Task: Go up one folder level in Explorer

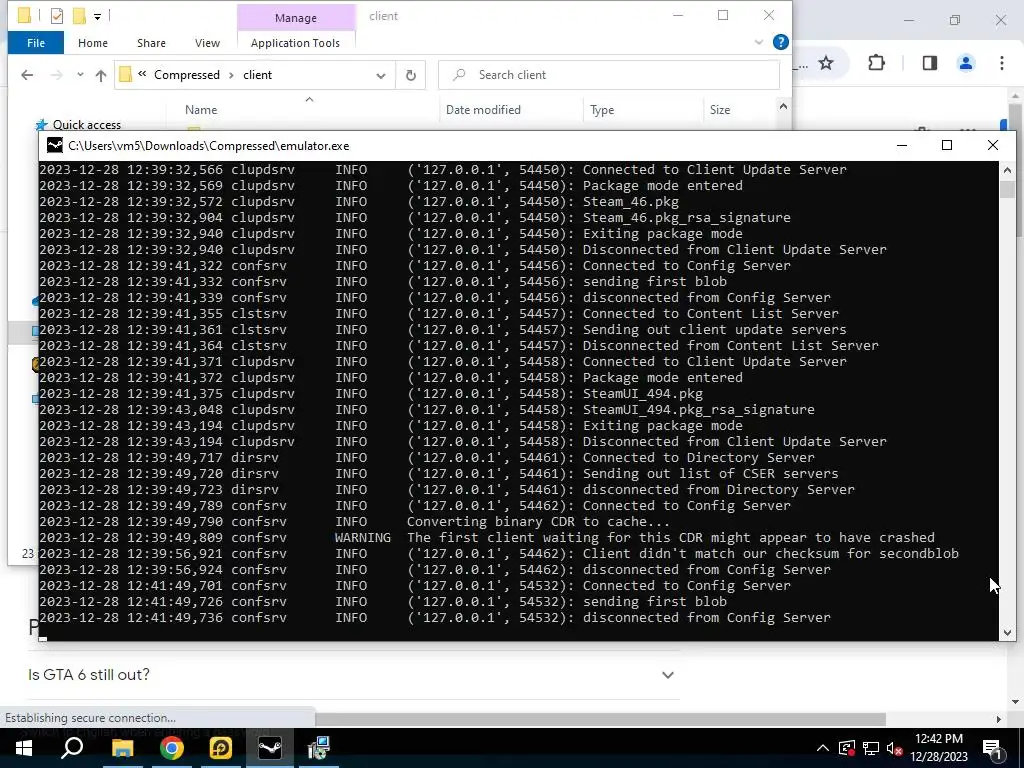Action: (x=101, y=75)
